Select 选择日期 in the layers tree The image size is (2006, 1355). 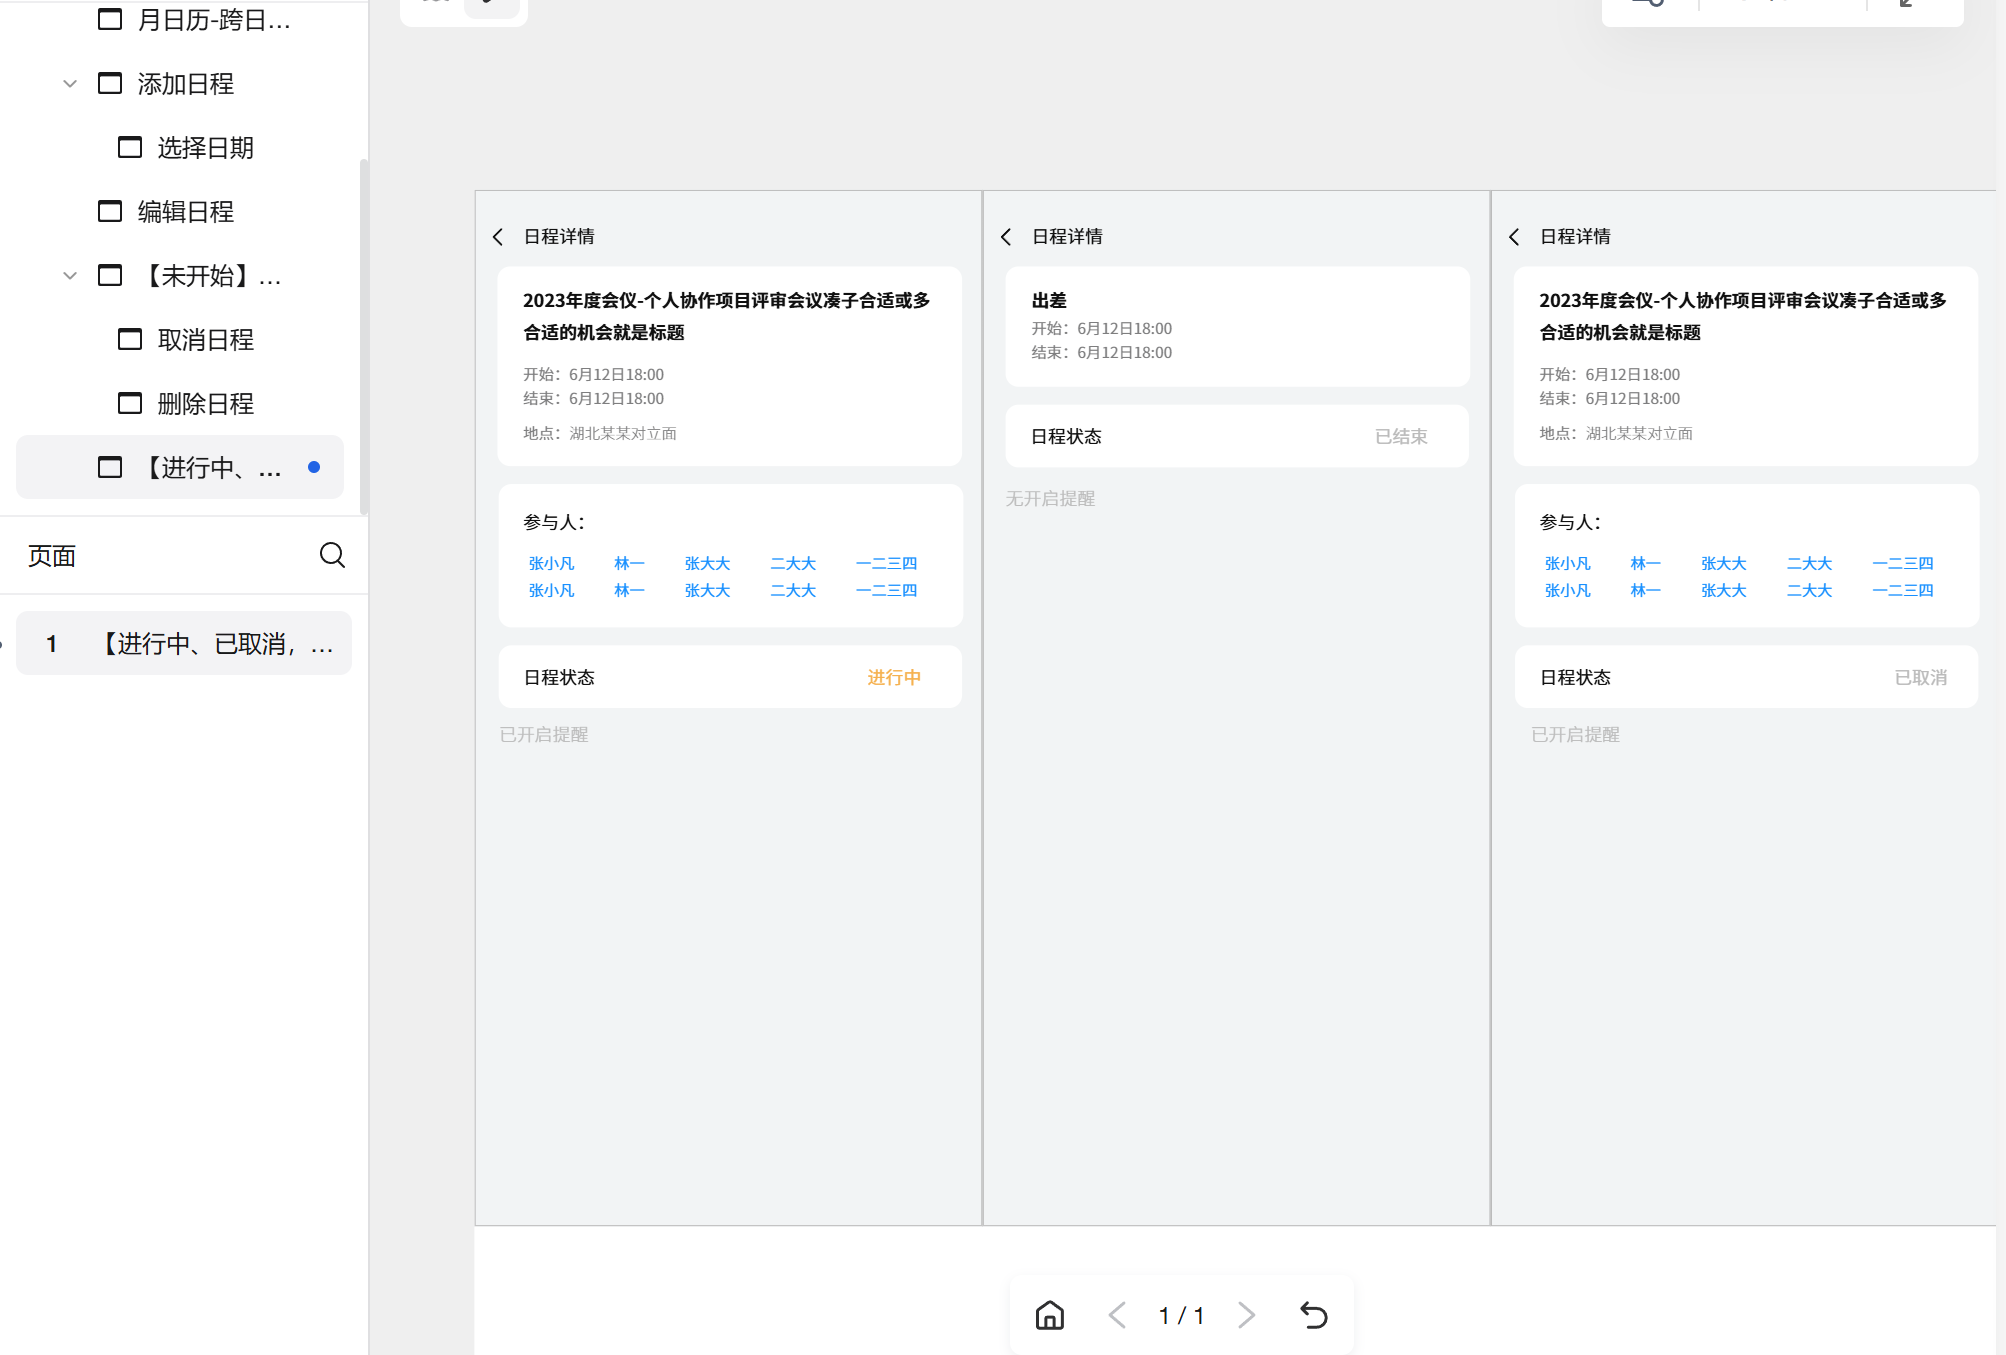click(204, 147)
